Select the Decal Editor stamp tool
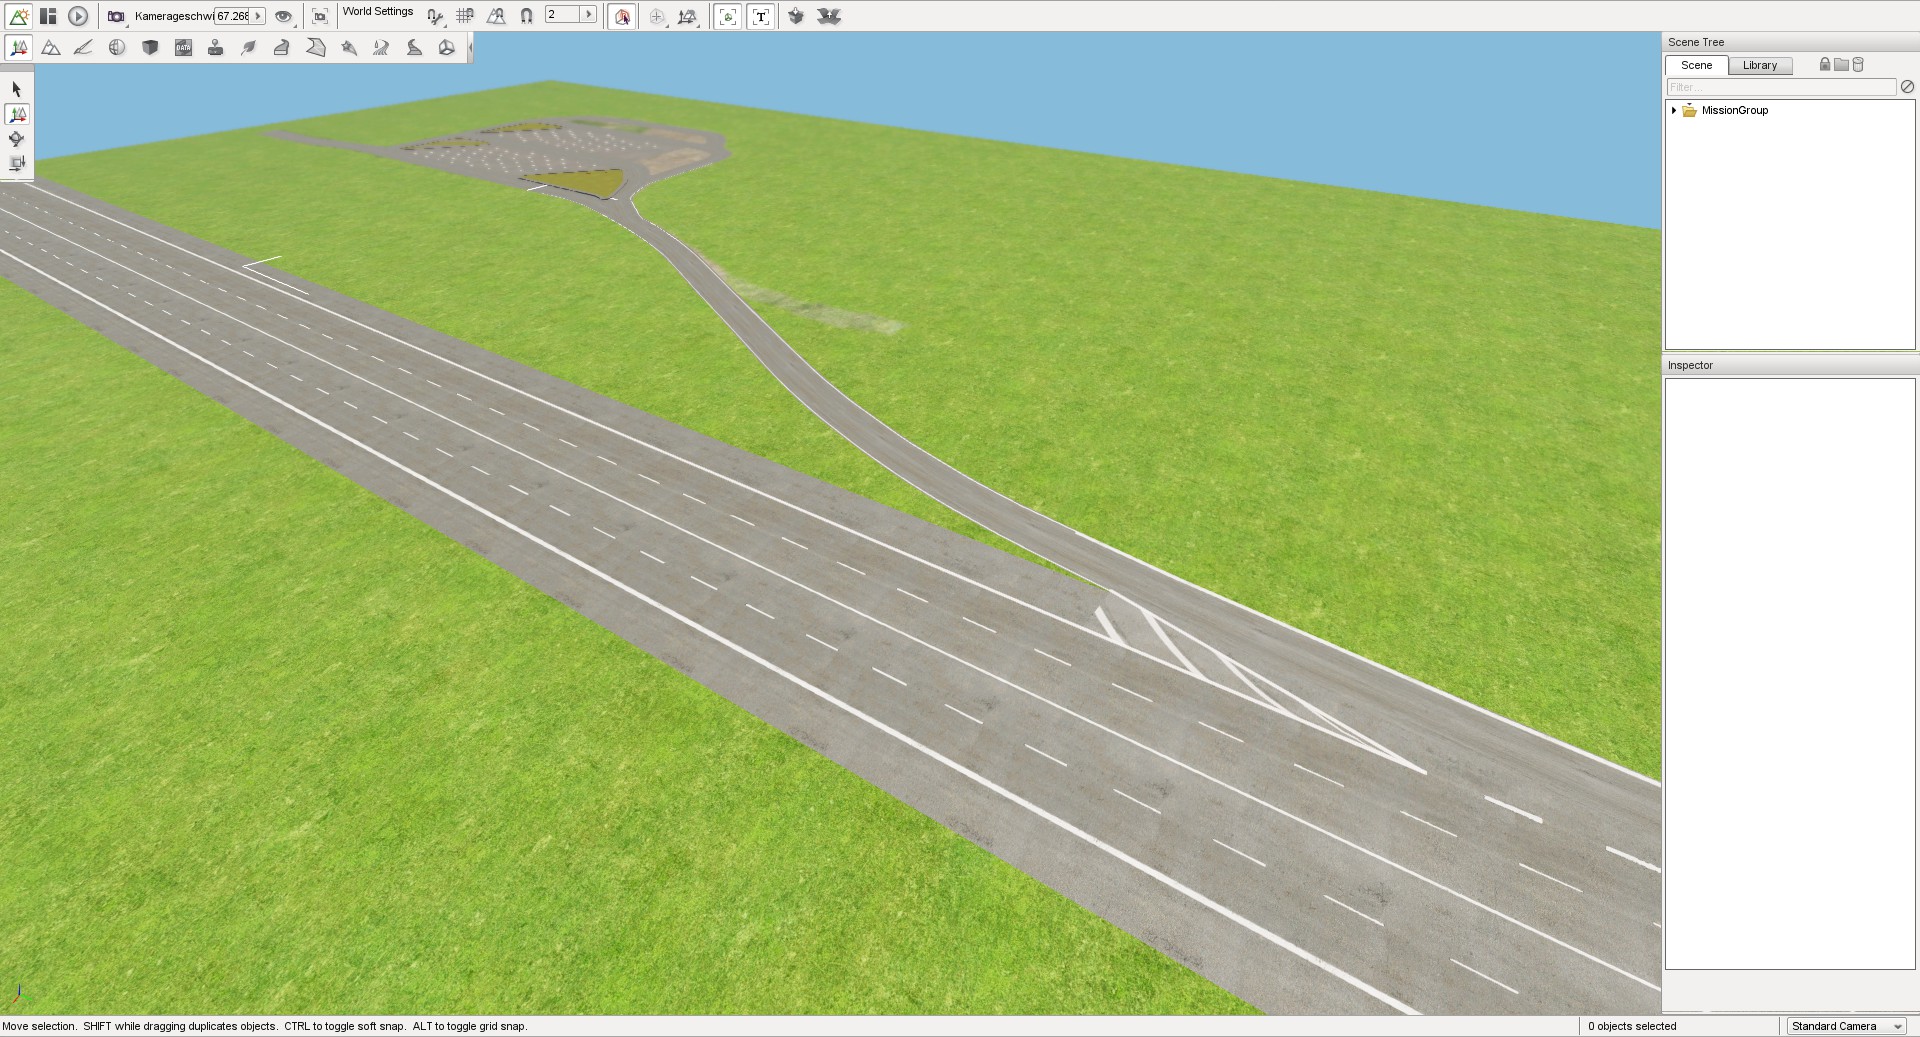Viewport: 1920px width, 1037px height. (216, 48)
